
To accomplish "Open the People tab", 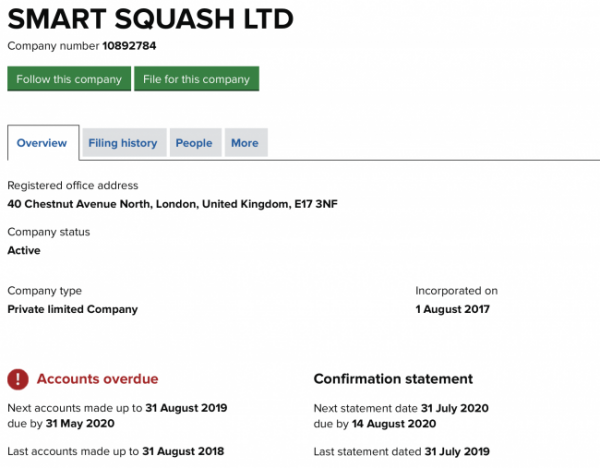I will [194, 143].
